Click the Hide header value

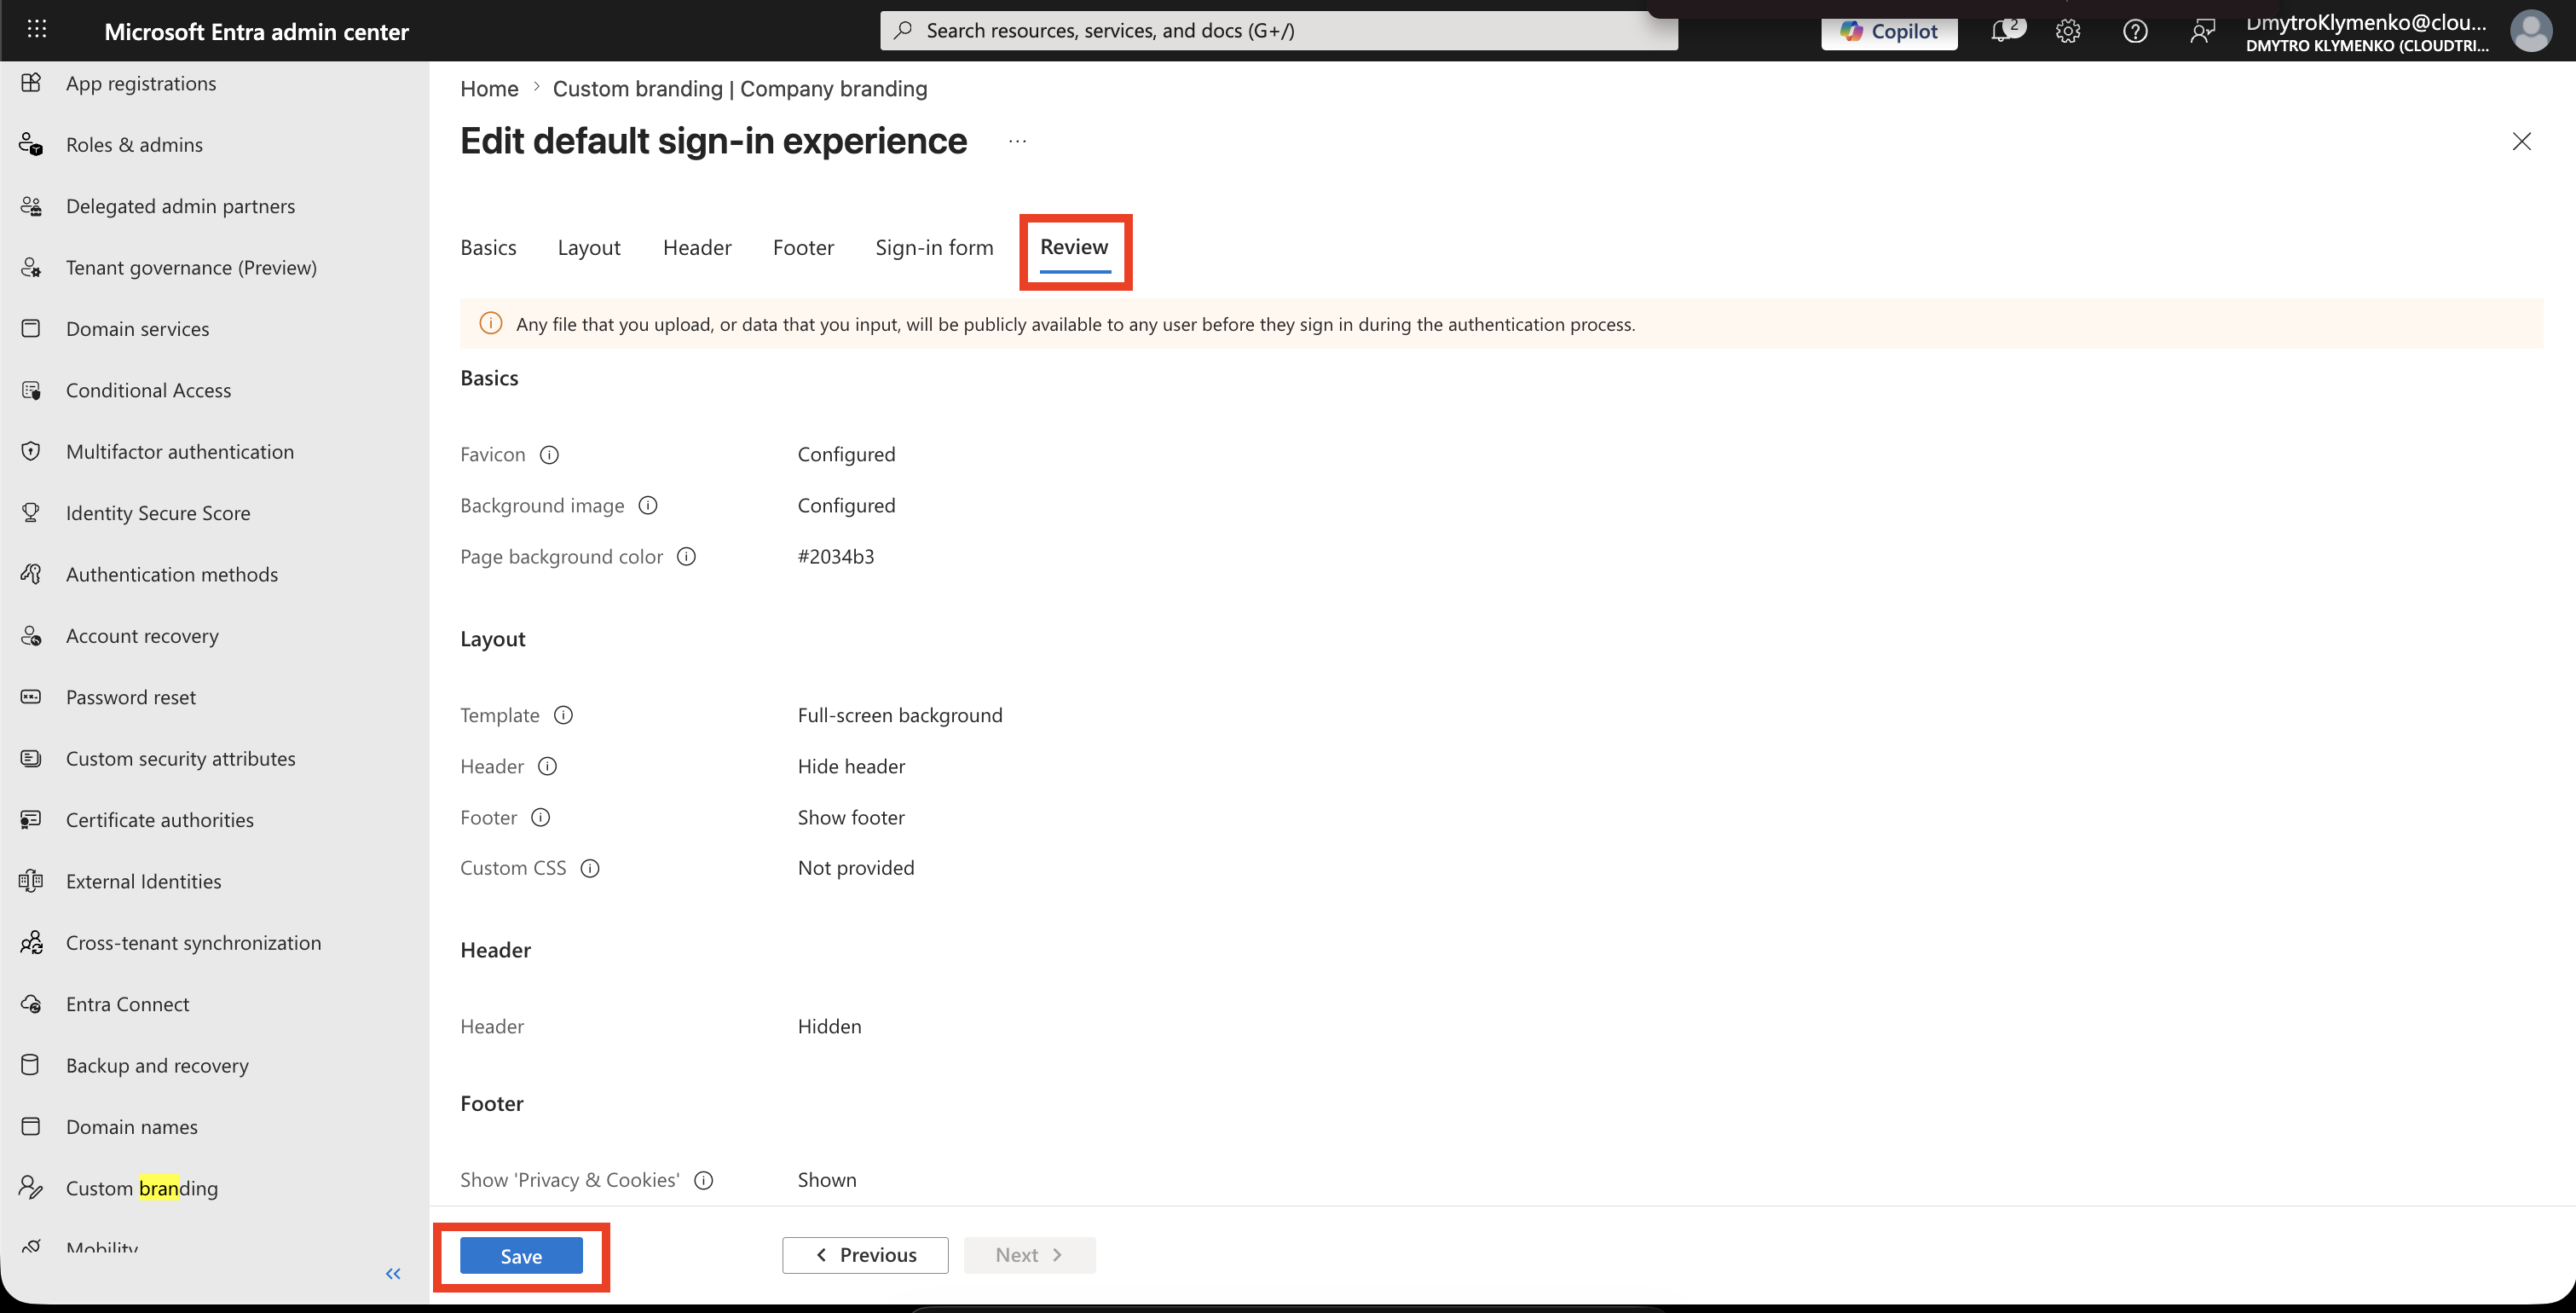click(x=851, y=767)
